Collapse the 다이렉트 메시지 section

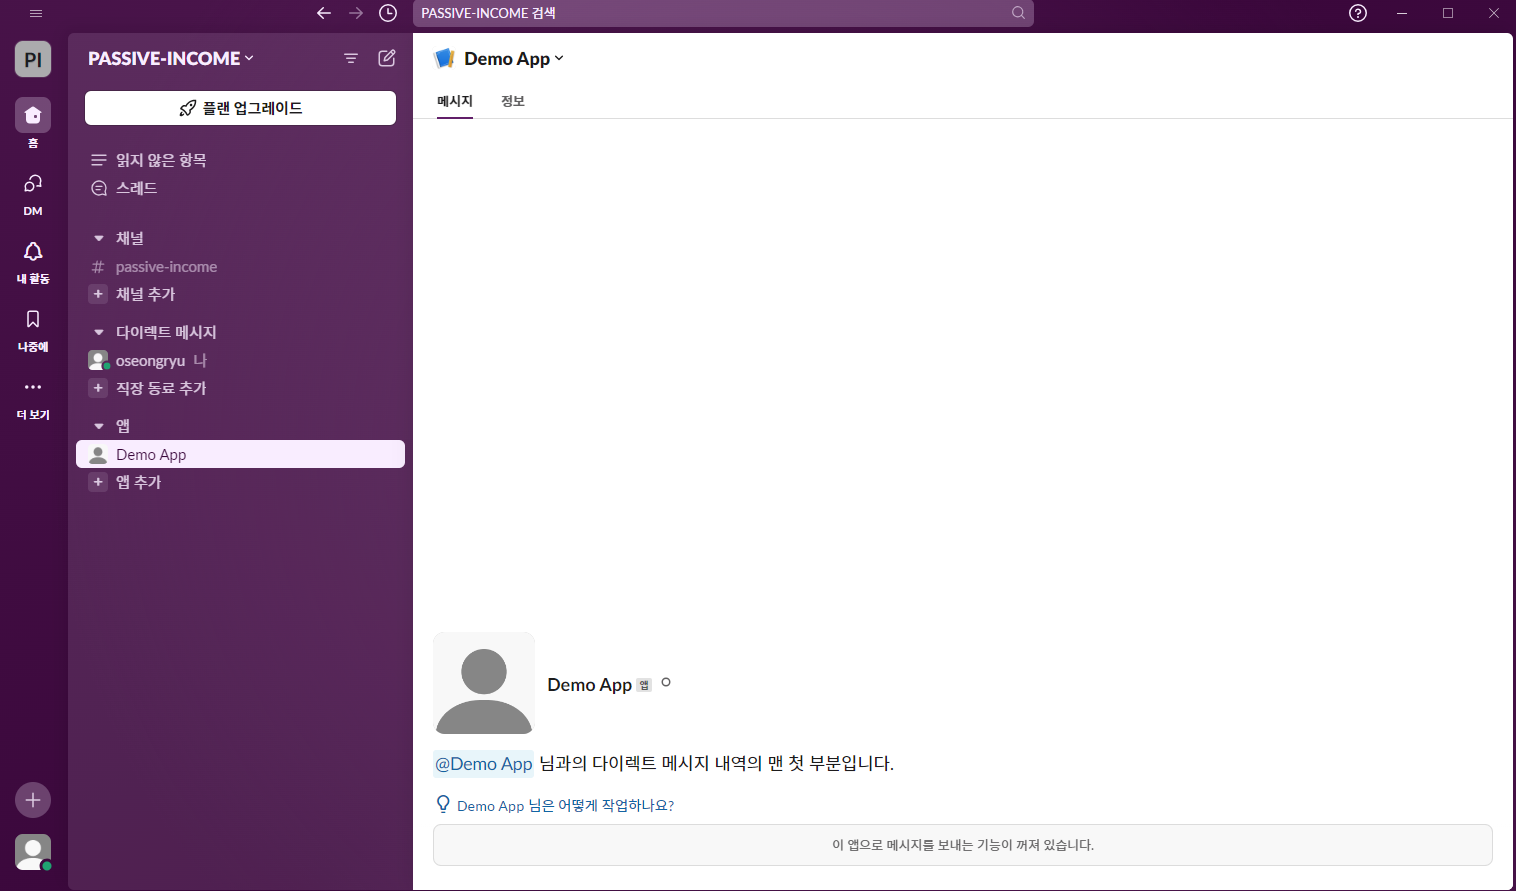[x=99, y=332]
